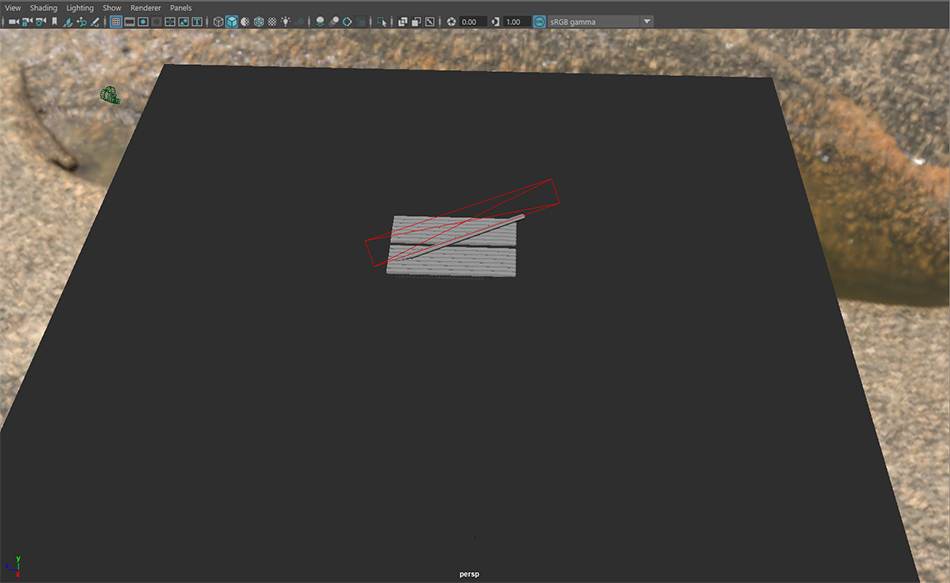Select the green camera object in viewport

click(x=110, y=95)
